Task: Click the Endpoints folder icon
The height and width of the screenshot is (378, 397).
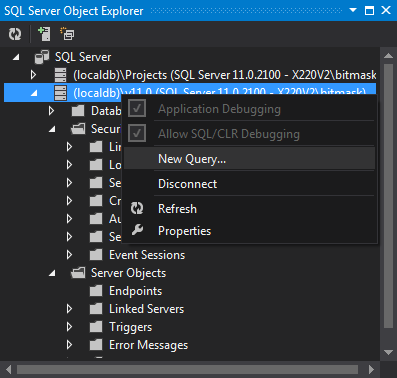Action: pos(96,291)
